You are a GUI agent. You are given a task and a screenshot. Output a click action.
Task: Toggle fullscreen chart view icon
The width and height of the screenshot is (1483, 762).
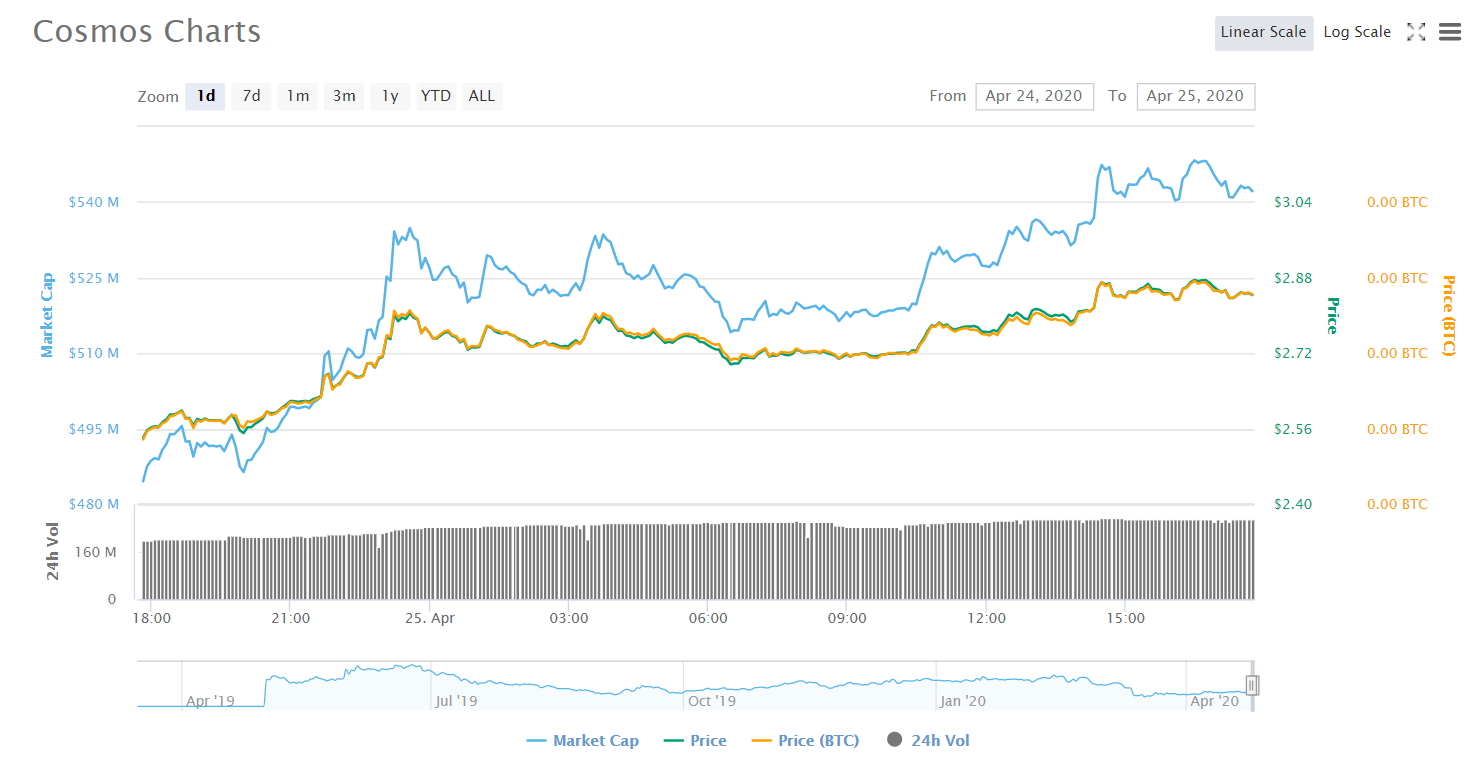point(1416,32)
